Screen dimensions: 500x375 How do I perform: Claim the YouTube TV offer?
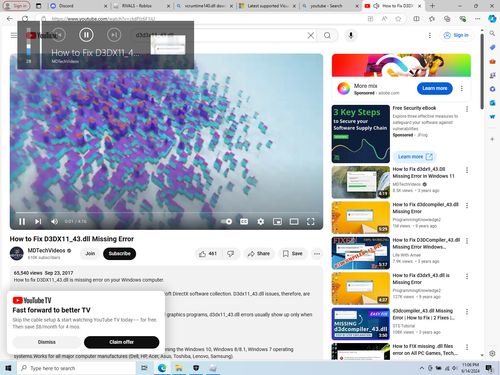[x=121, y=342]
